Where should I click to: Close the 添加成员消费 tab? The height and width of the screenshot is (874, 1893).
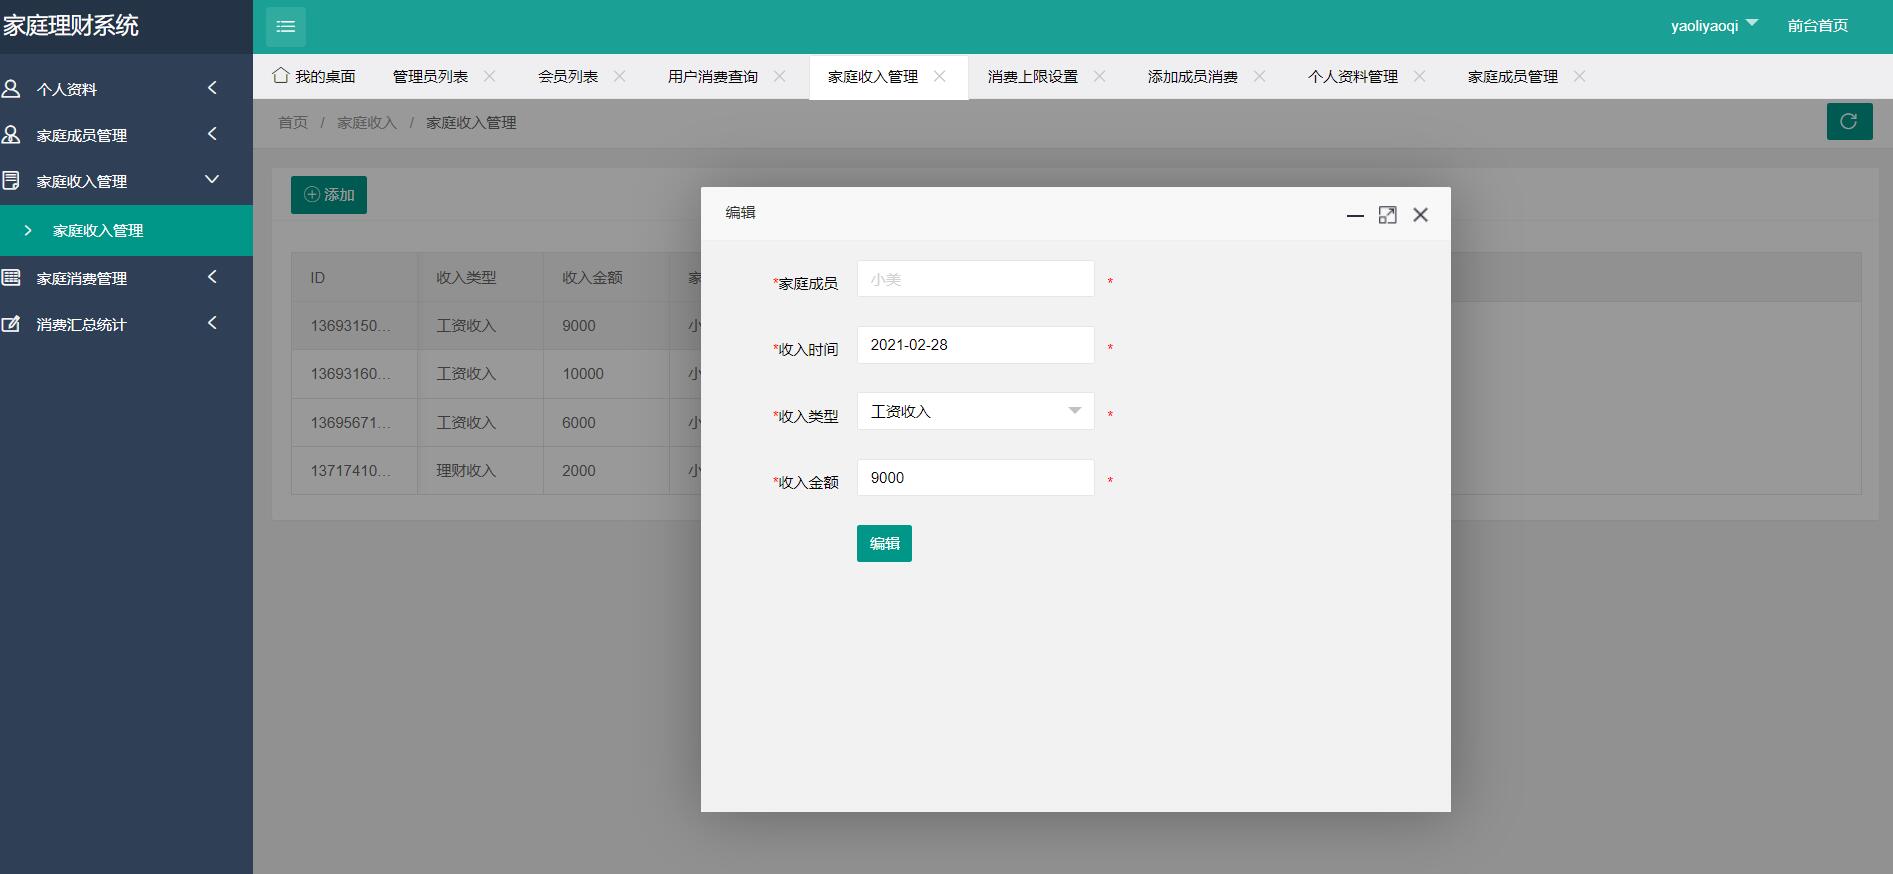pos(1260,76)
